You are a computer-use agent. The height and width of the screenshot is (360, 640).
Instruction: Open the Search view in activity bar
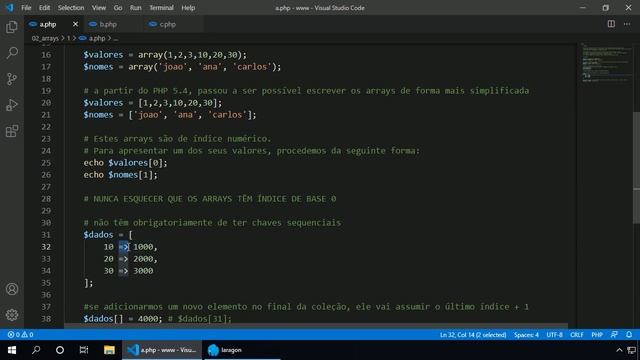point(12,53)
